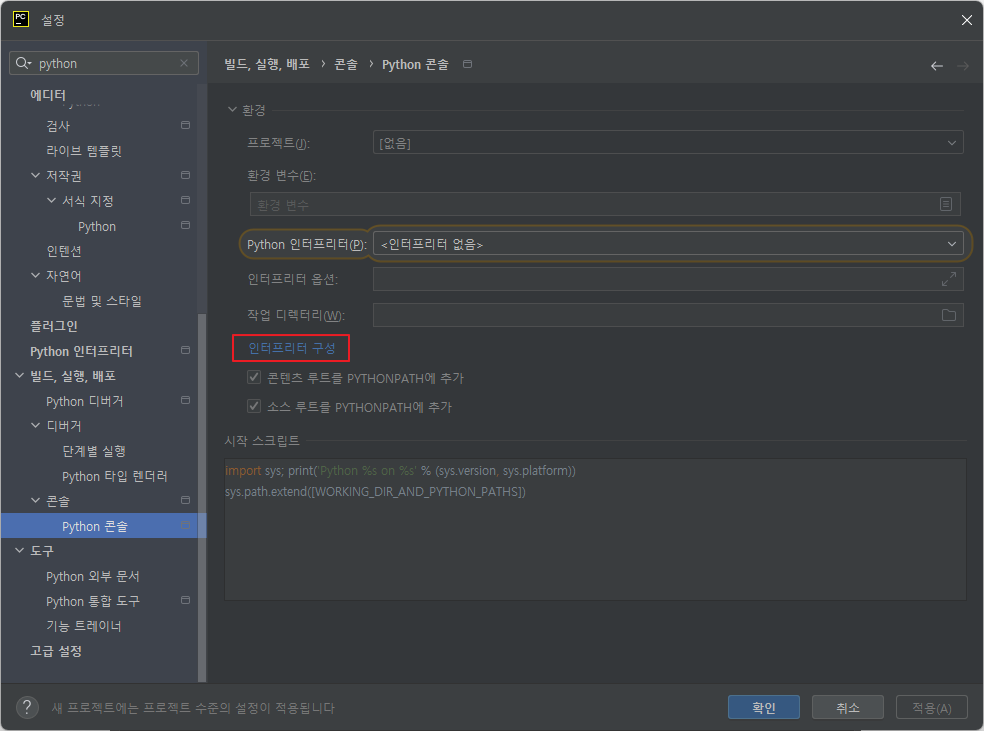Viewport: 984px width, 731px height.
Task: Select 검사 in settings tree
Action: tap(58, 125)
